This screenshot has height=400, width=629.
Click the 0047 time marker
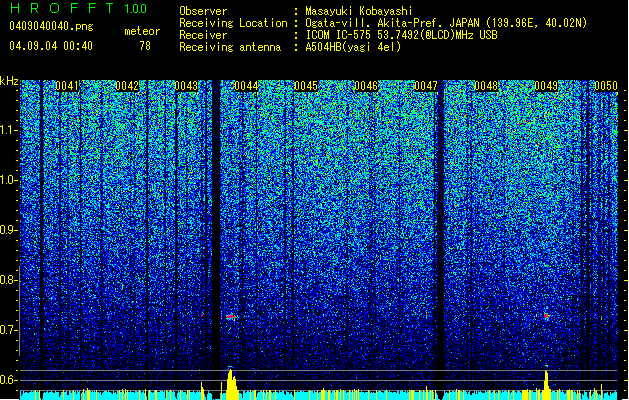pyautogui.click(x=426, y=86)
